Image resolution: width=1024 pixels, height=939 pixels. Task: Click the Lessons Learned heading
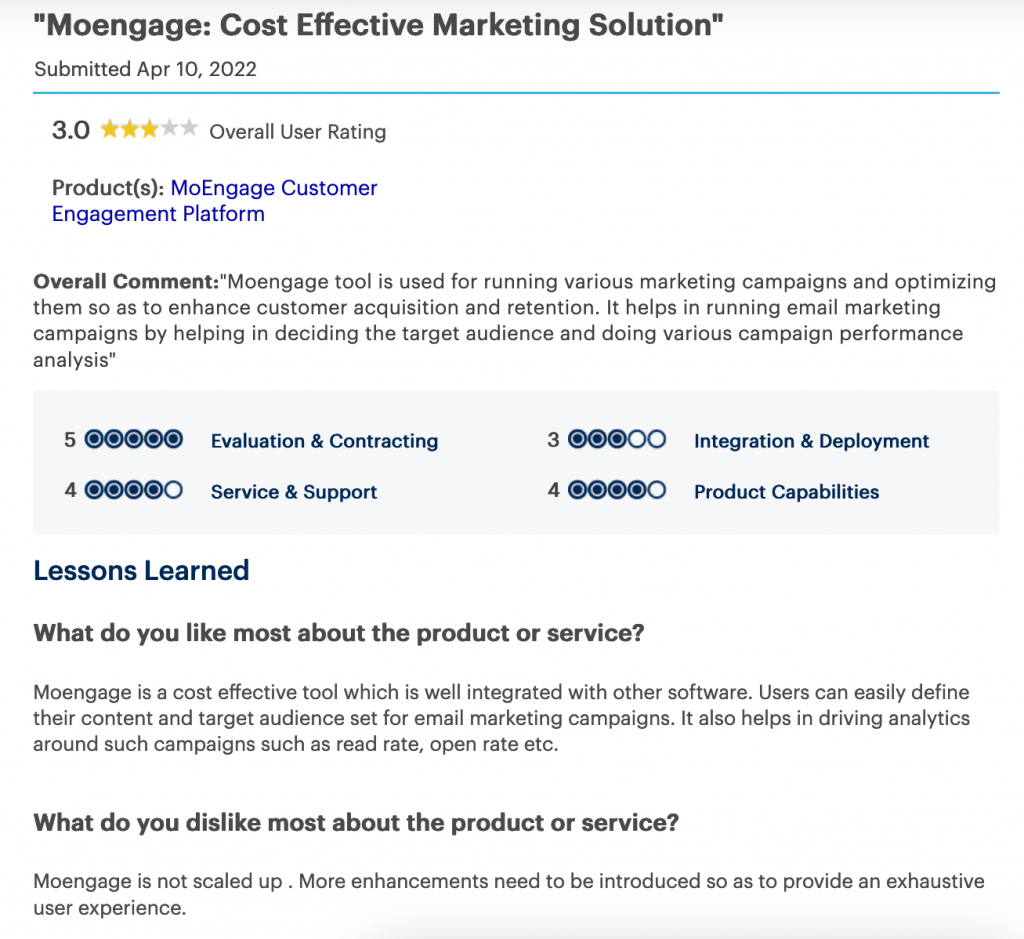coord(141,571)
